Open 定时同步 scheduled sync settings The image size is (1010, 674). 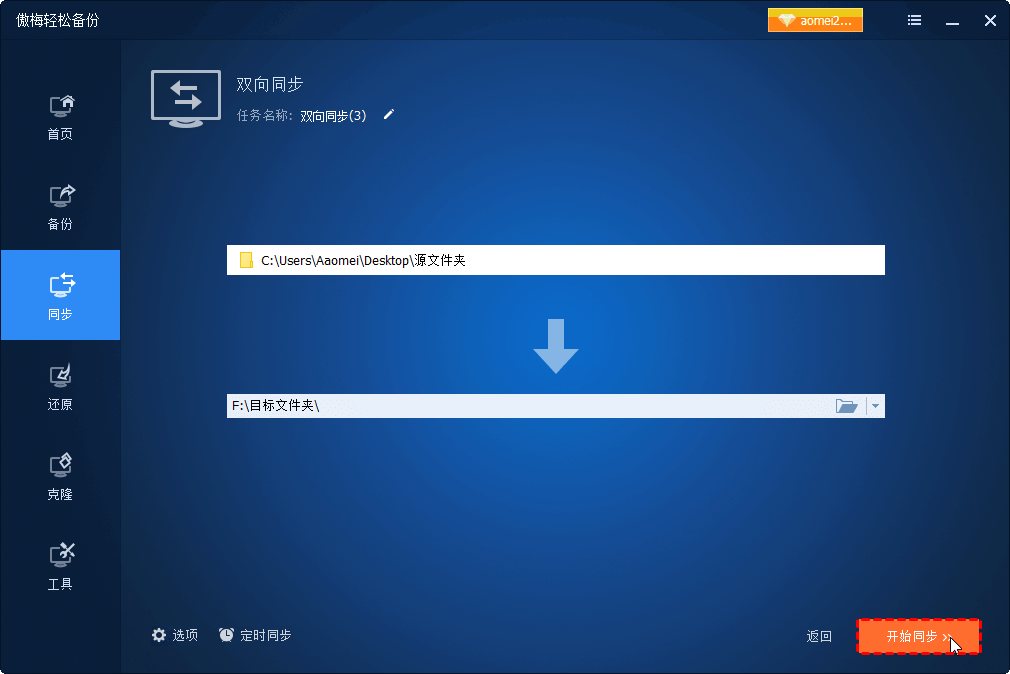point(255,635)
